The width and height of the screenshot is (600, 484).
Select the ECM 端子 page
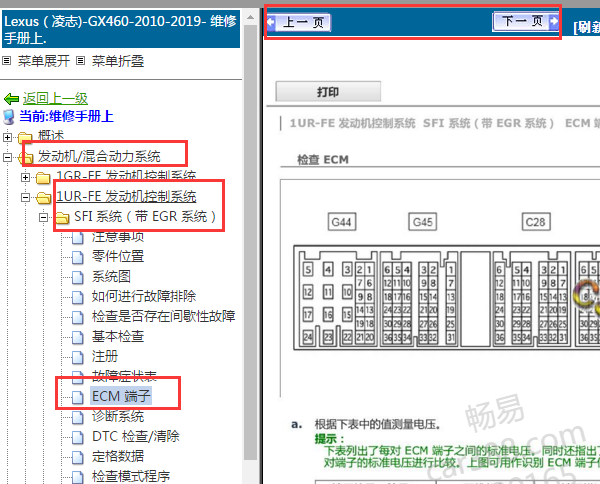121,396
